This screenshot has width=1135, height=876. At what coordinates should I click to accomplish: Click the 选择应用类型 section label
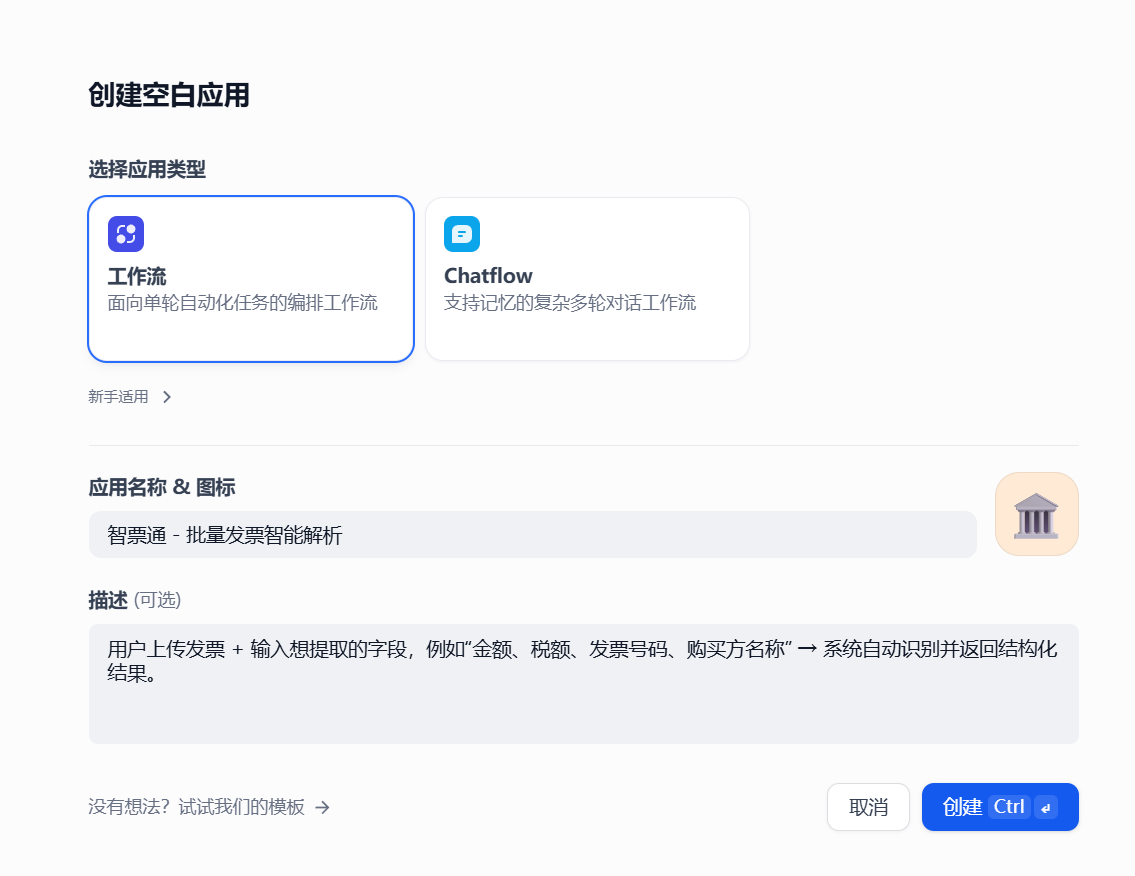(147, 169)
